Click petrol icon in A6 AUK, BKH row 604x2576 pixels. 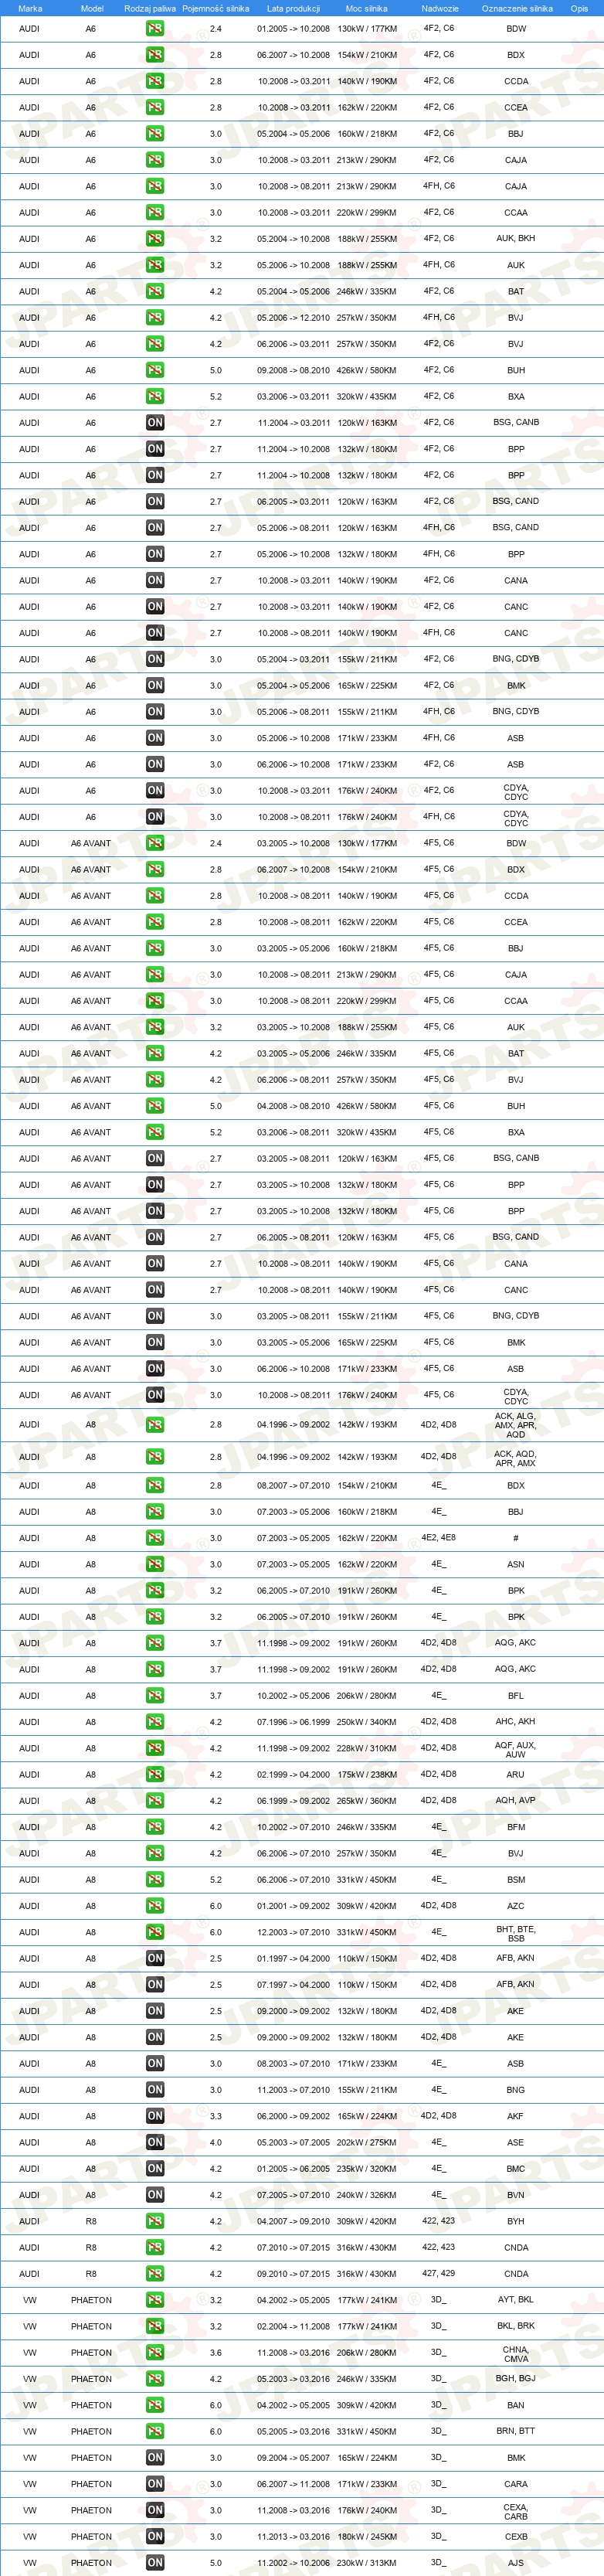155,239
